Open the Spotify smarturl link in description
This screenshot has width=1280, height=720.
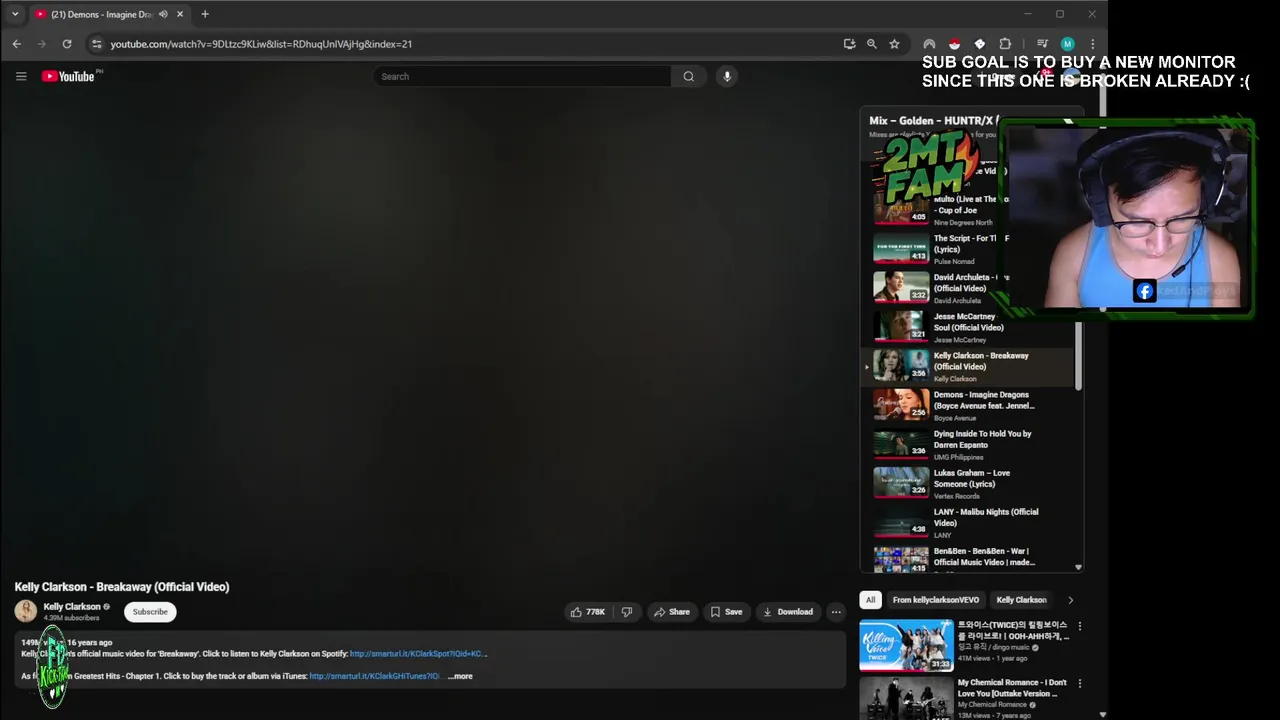(x=418, y=654)
